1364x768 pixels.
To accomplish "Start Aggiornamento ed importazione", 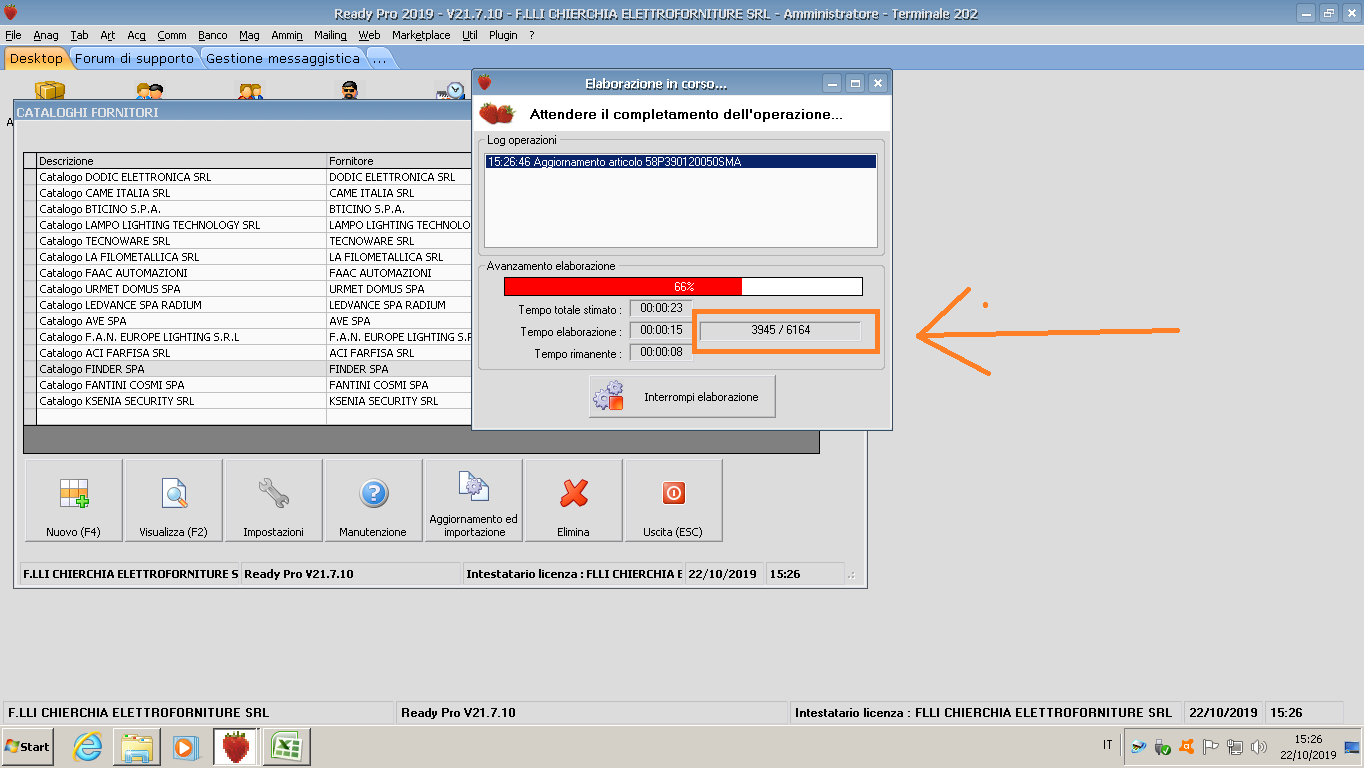I will tap(474, 500).
